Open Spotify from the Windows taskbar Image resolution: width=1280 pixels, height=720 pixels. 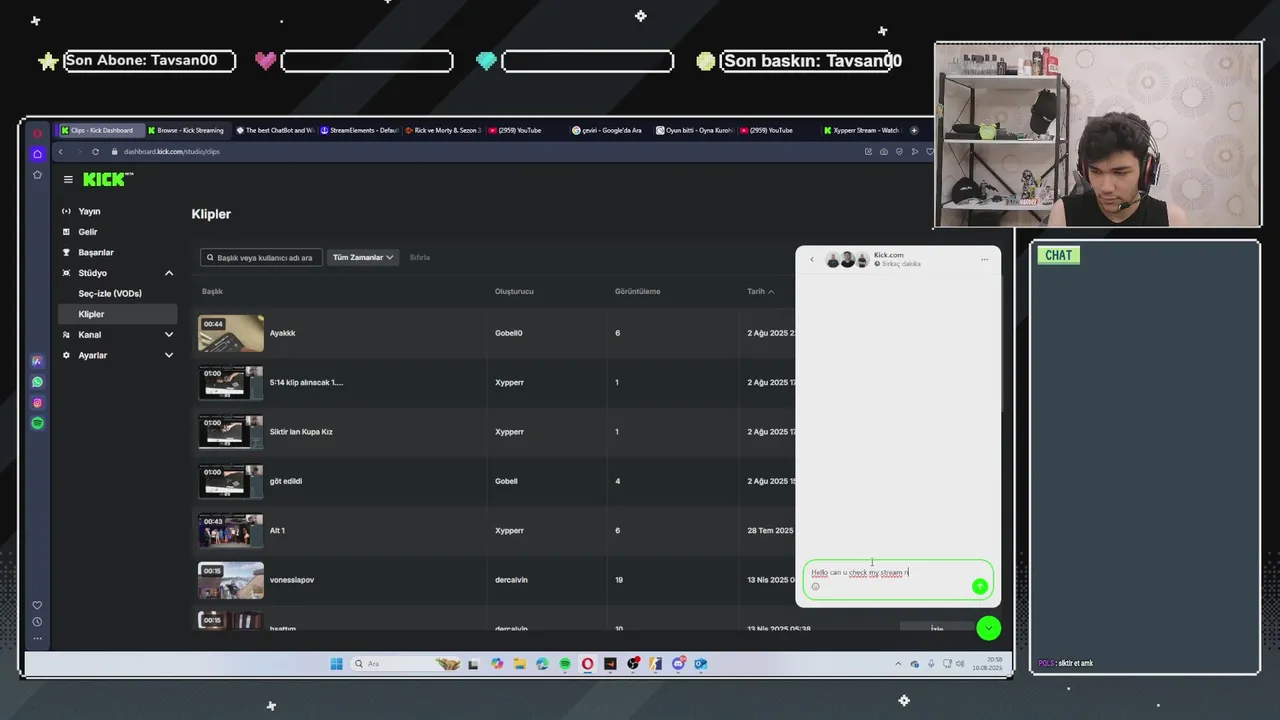[565, 664]
